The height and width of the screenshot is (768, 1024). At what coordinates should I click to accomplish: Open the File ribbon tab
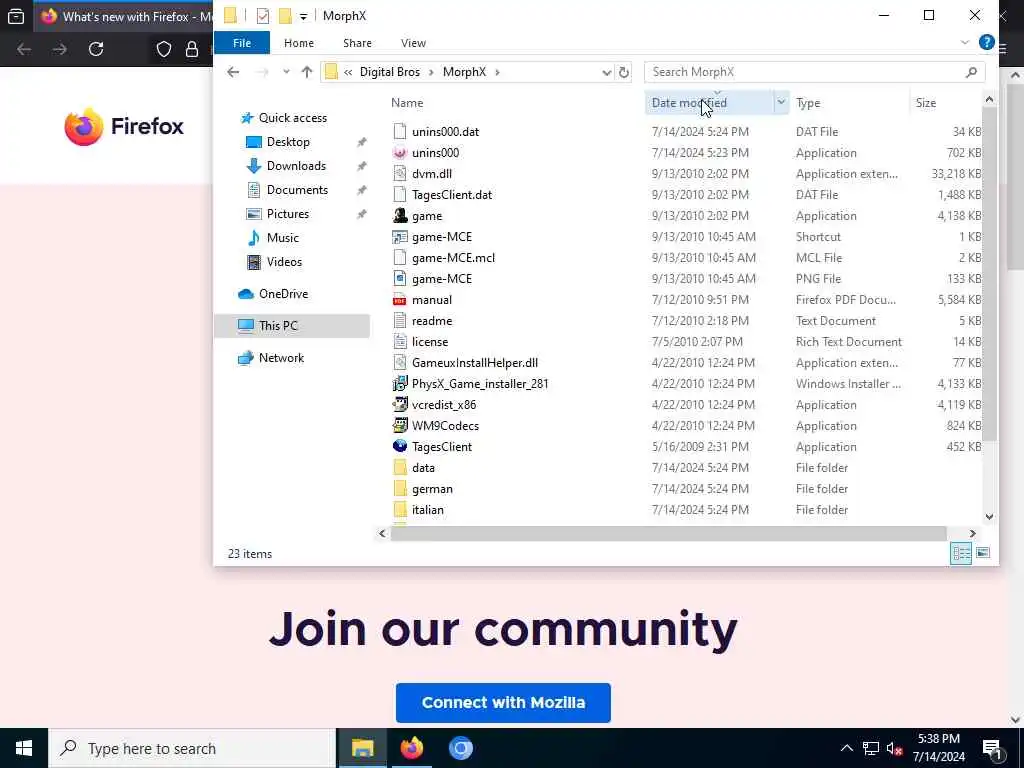coord(242,43)
